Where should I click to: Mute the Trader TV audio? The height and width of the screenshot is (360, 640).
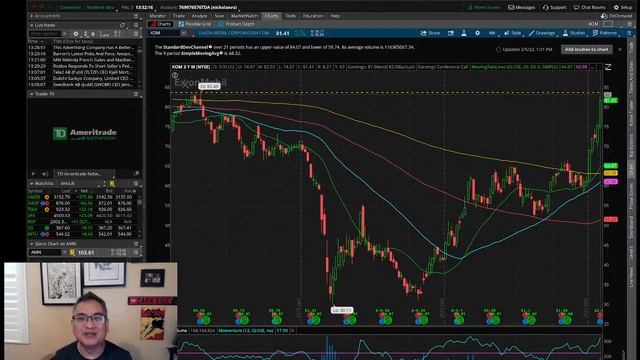point(45,174)
